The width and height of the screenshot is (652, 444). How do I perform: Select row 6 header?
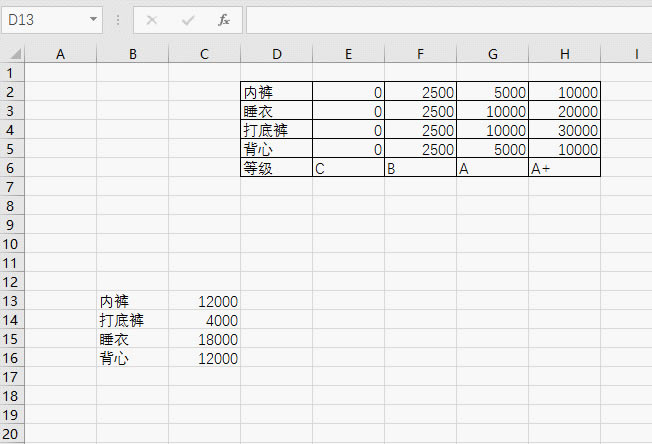coord(12,168)
